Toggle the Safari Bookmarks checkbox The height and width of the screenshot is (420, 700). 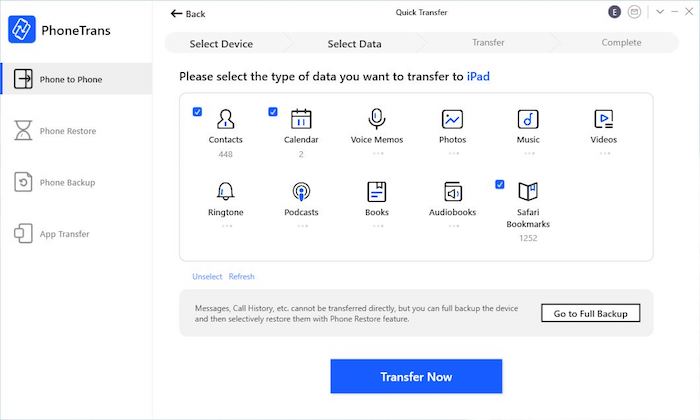click(499, 185)
